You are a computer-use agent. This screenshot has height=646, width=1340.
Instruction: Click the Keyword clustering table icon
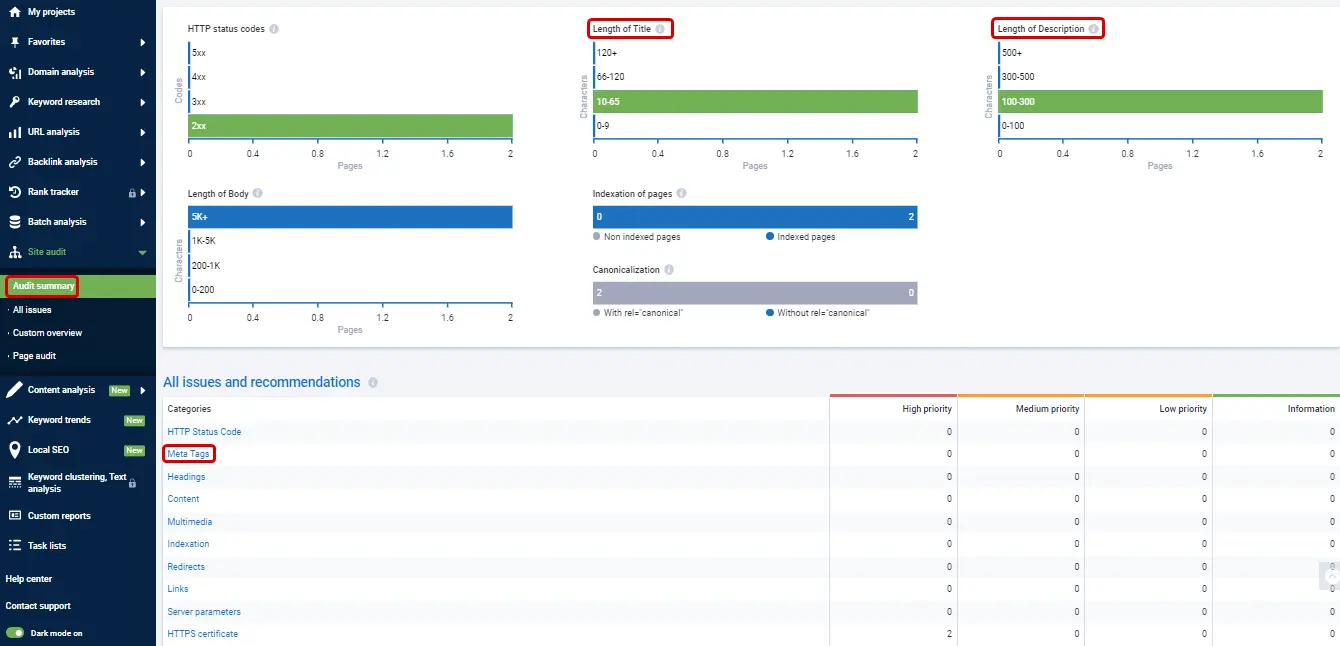point(14,483)
